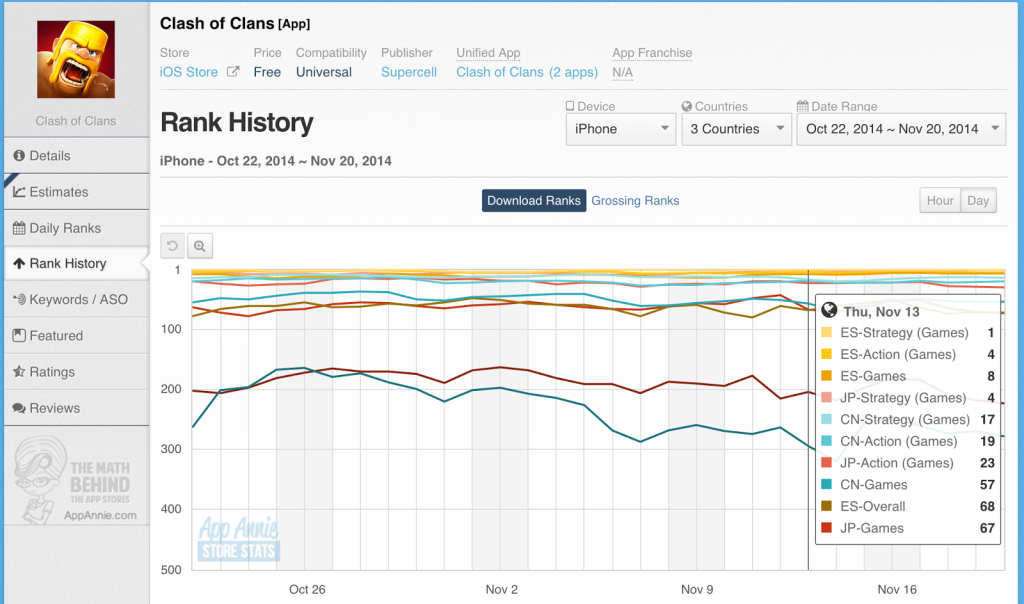Click the App Franchise header label

pyautogui.click(x=652, y=52)
